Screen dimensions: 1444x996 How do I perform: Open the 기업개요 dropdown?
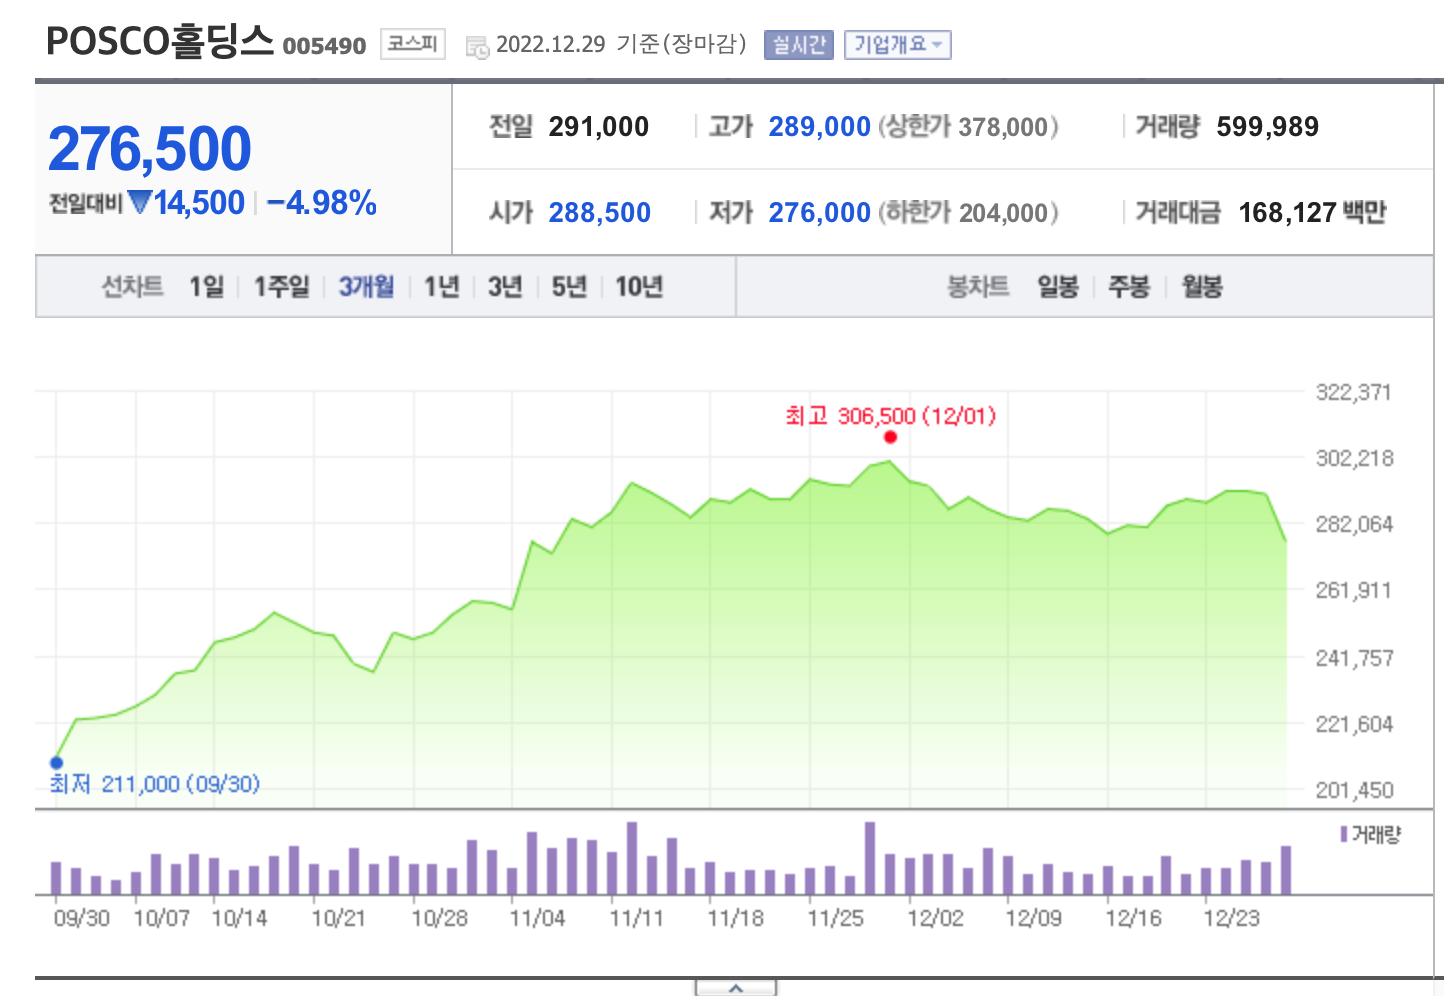click(897, 45)
